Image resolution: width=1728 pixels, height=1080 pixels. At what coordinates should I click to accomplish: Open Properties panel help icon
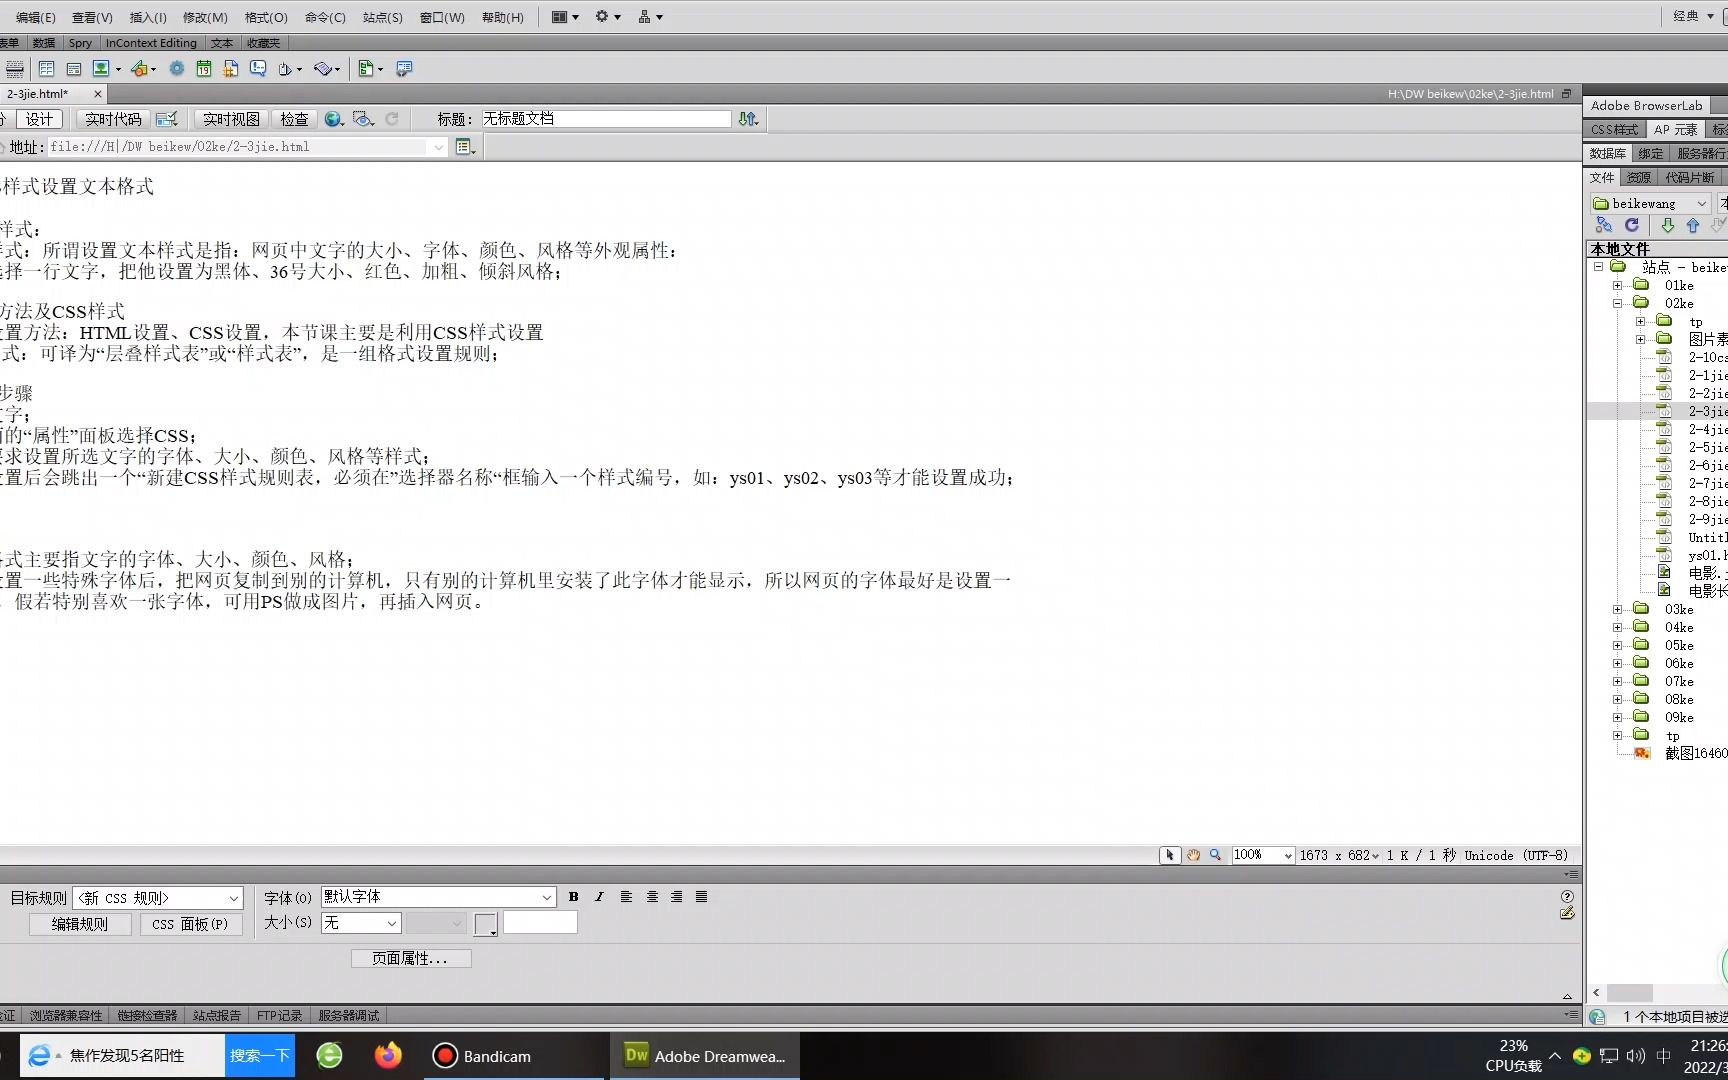coord(1567,897)
